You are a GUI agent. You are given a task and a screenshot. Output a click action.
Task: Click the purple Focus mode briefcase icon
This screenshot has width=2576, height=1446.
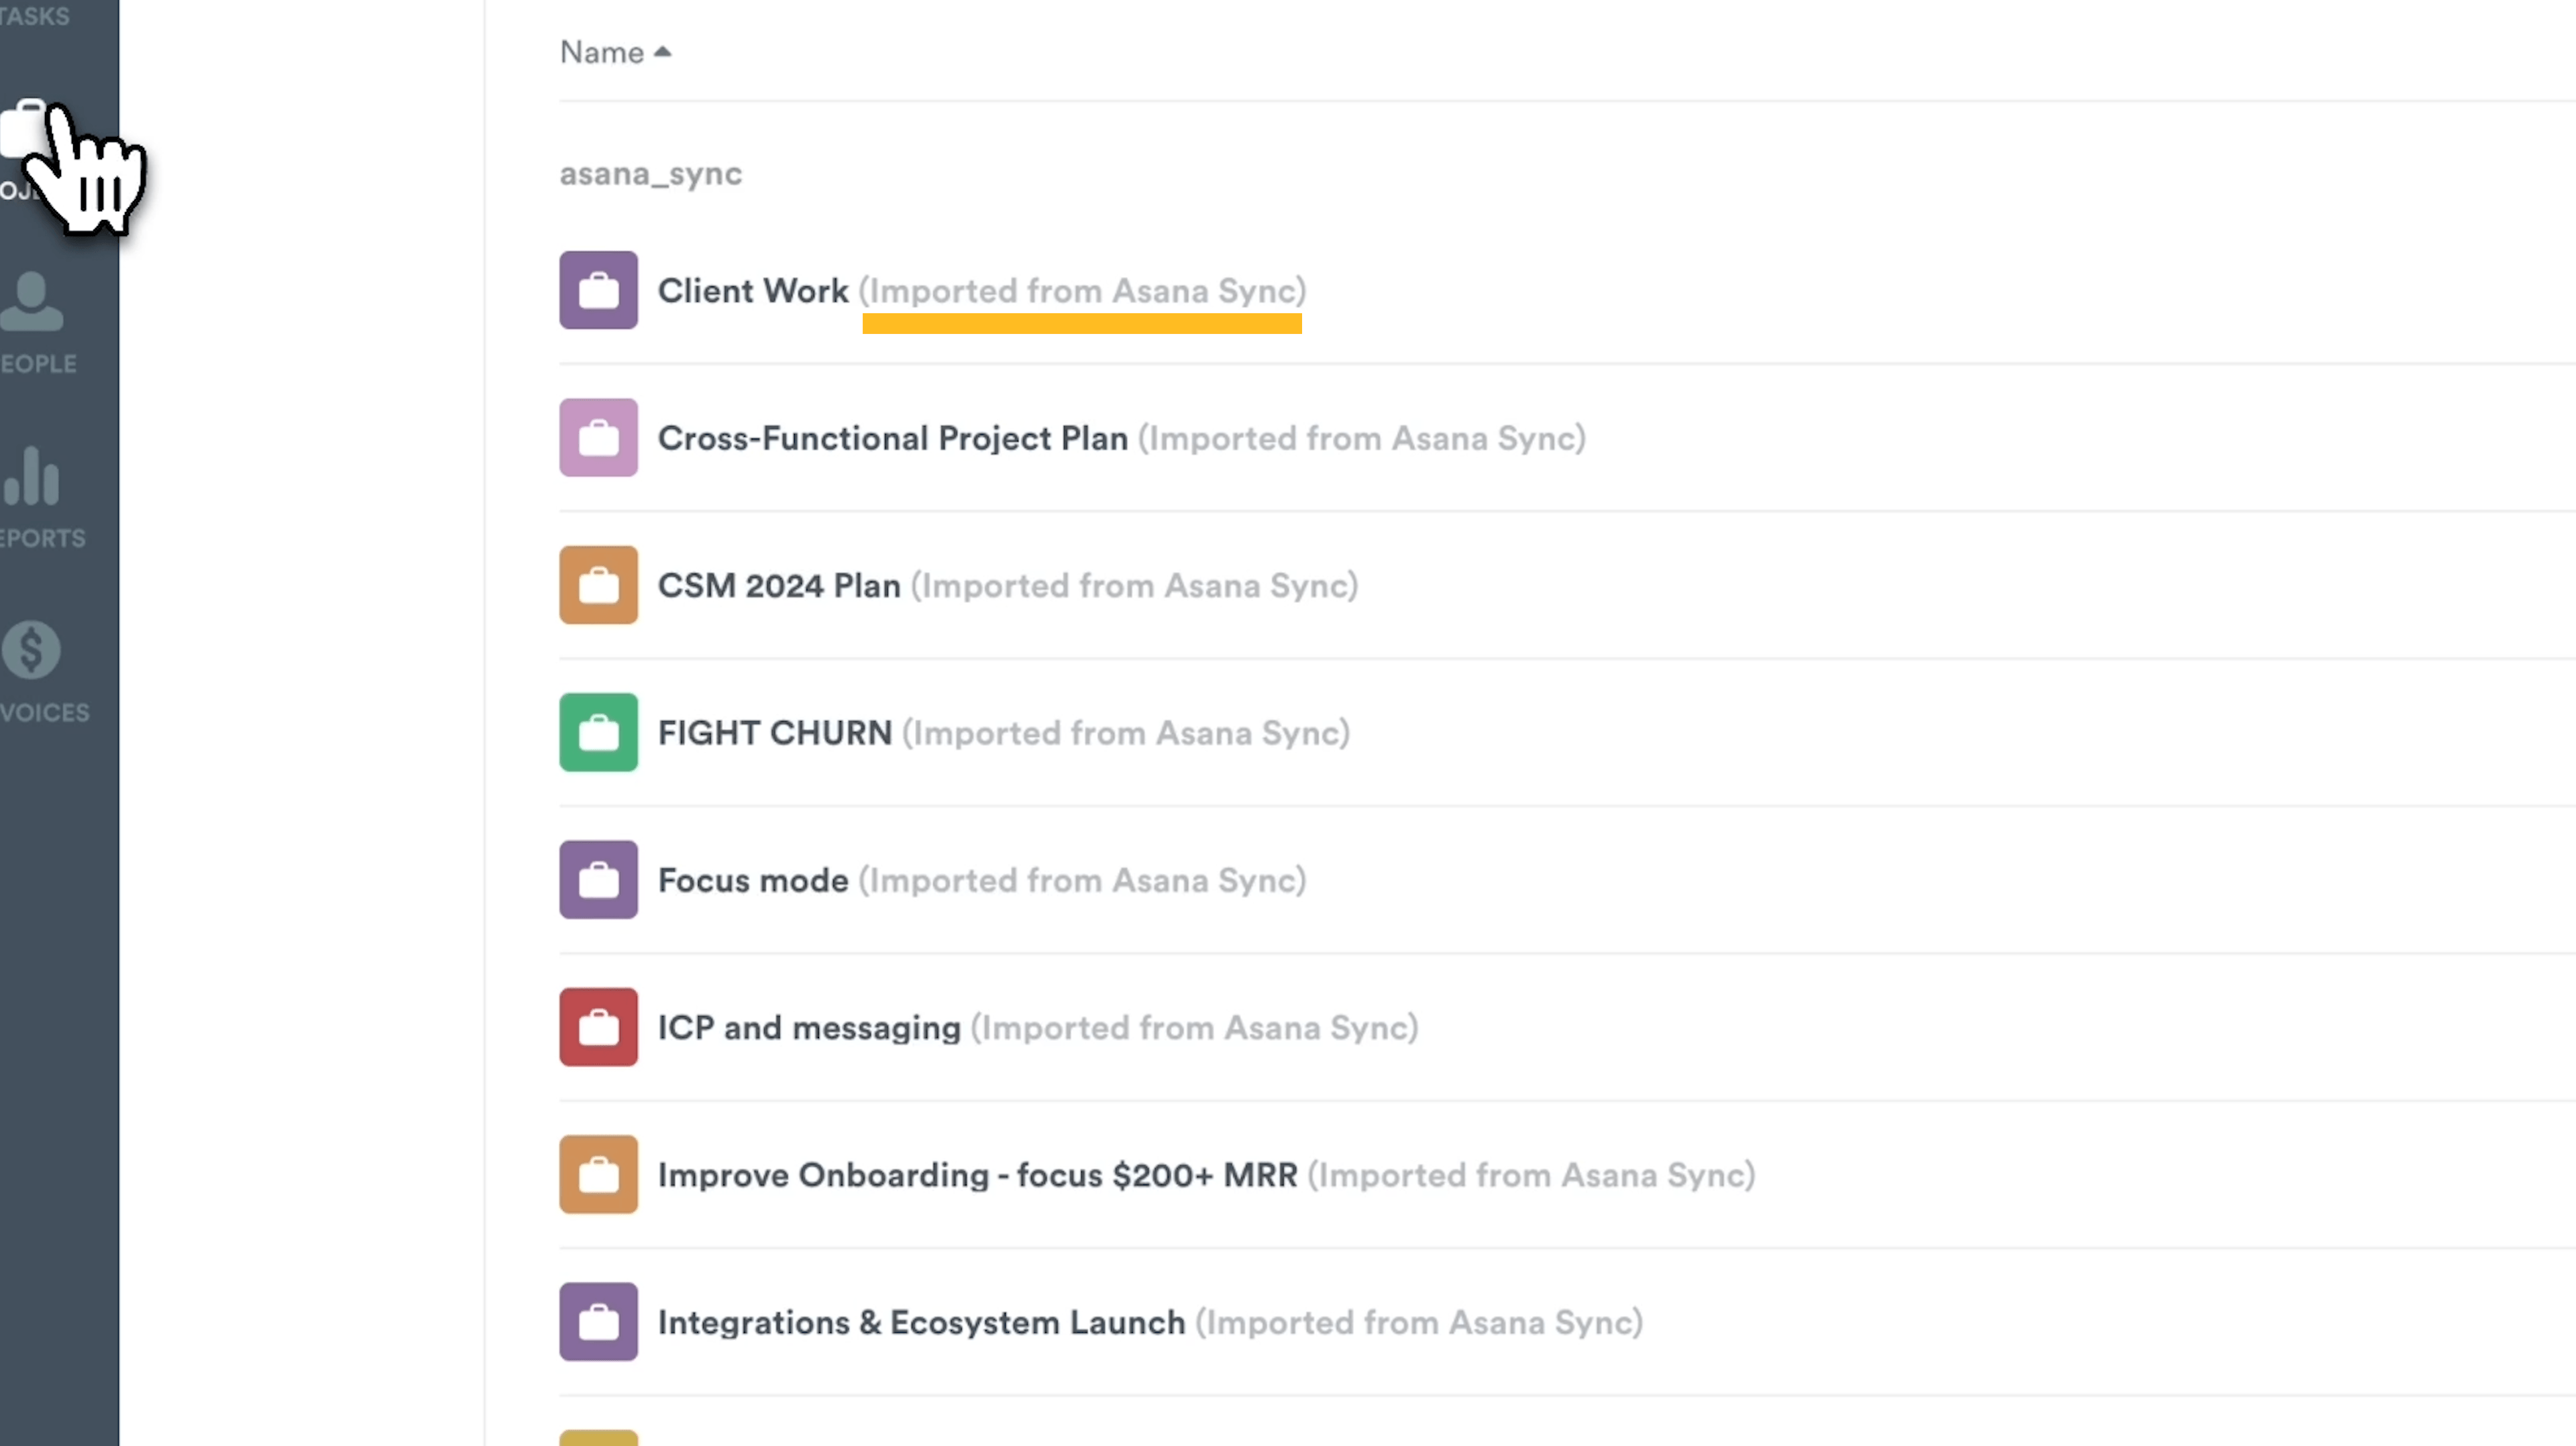[598, 880]
